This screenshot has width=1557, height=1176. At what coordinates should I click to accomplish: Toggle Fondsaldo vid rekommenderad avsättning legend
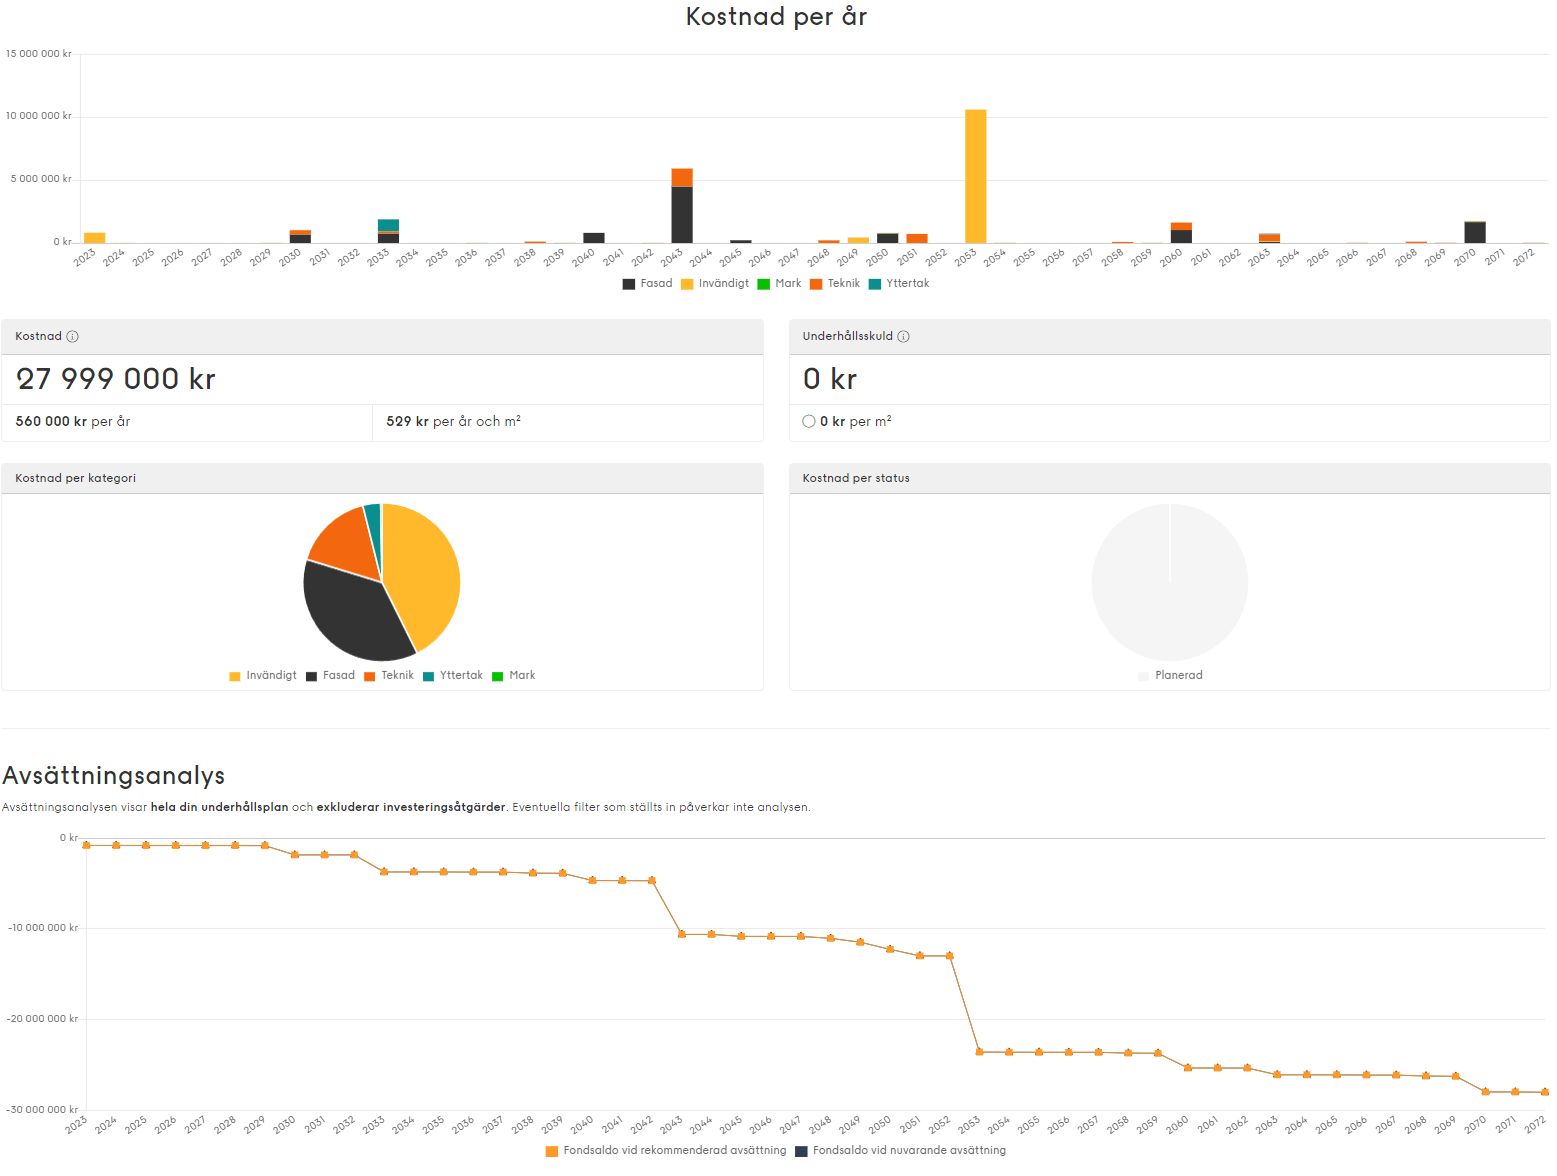point(665,1151)
